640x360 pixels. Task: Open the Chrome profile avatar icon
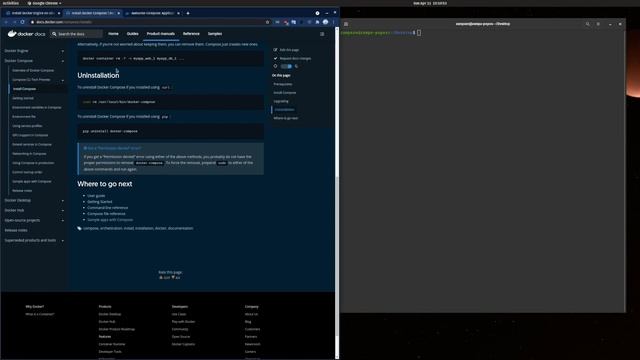[x=325, y=22]
